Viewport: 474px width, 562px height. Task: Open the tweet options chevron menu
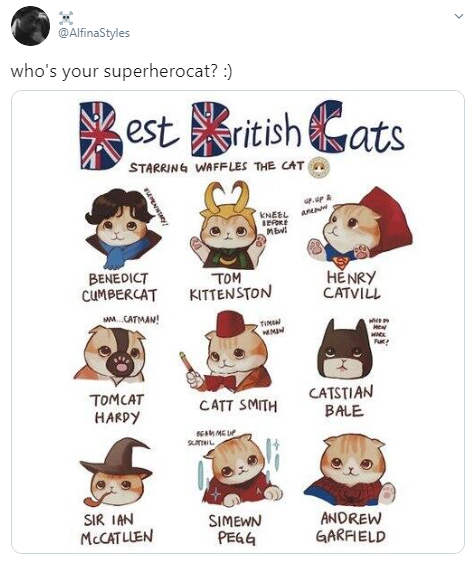coord(459,16)
